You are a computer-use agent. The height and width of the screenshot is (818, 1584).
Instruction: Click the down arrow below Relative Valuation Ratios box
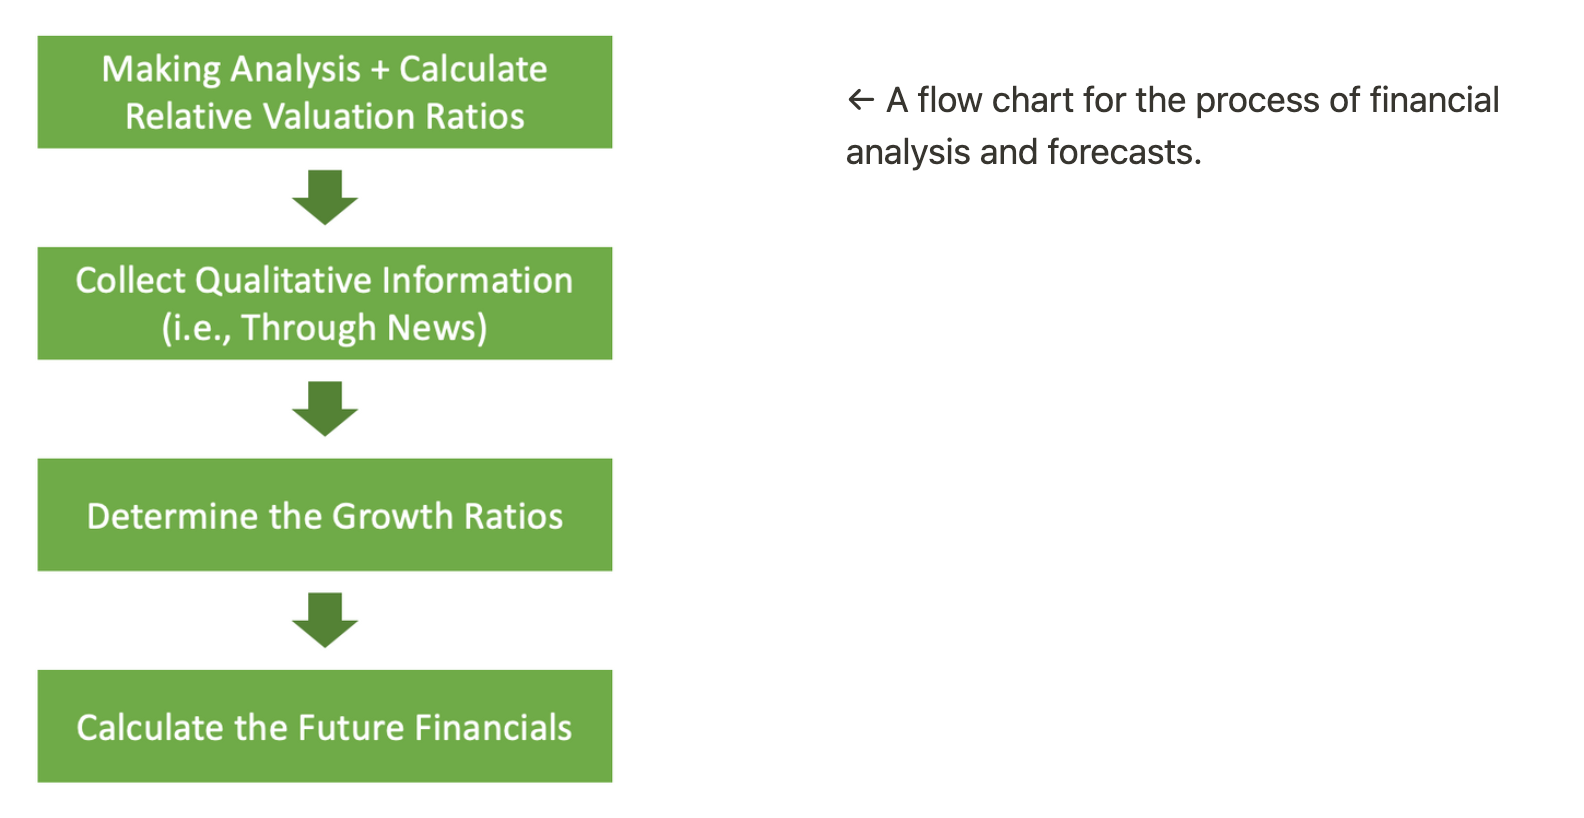coord(325,197)
